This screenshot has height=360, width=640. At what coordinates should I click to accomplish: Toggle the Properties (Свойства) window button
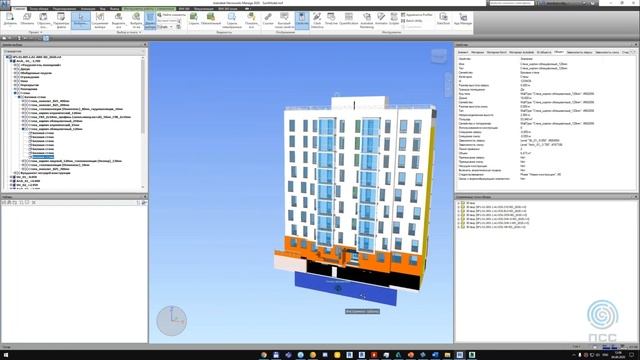pos(302,20)
